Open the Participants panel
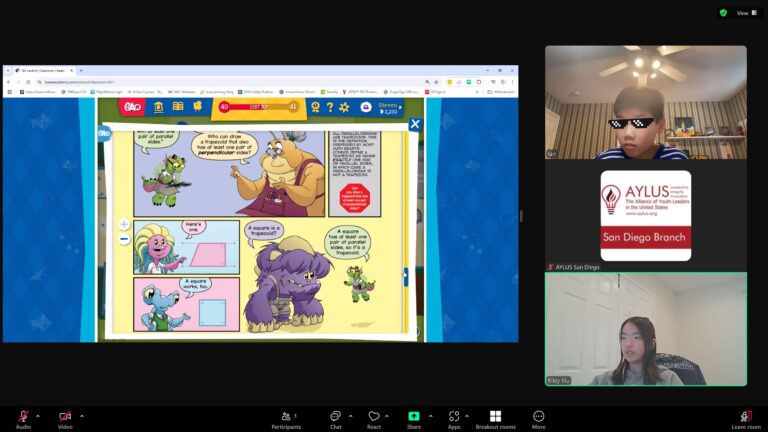Screen dimensions: 768x432 tap(287, 420)
